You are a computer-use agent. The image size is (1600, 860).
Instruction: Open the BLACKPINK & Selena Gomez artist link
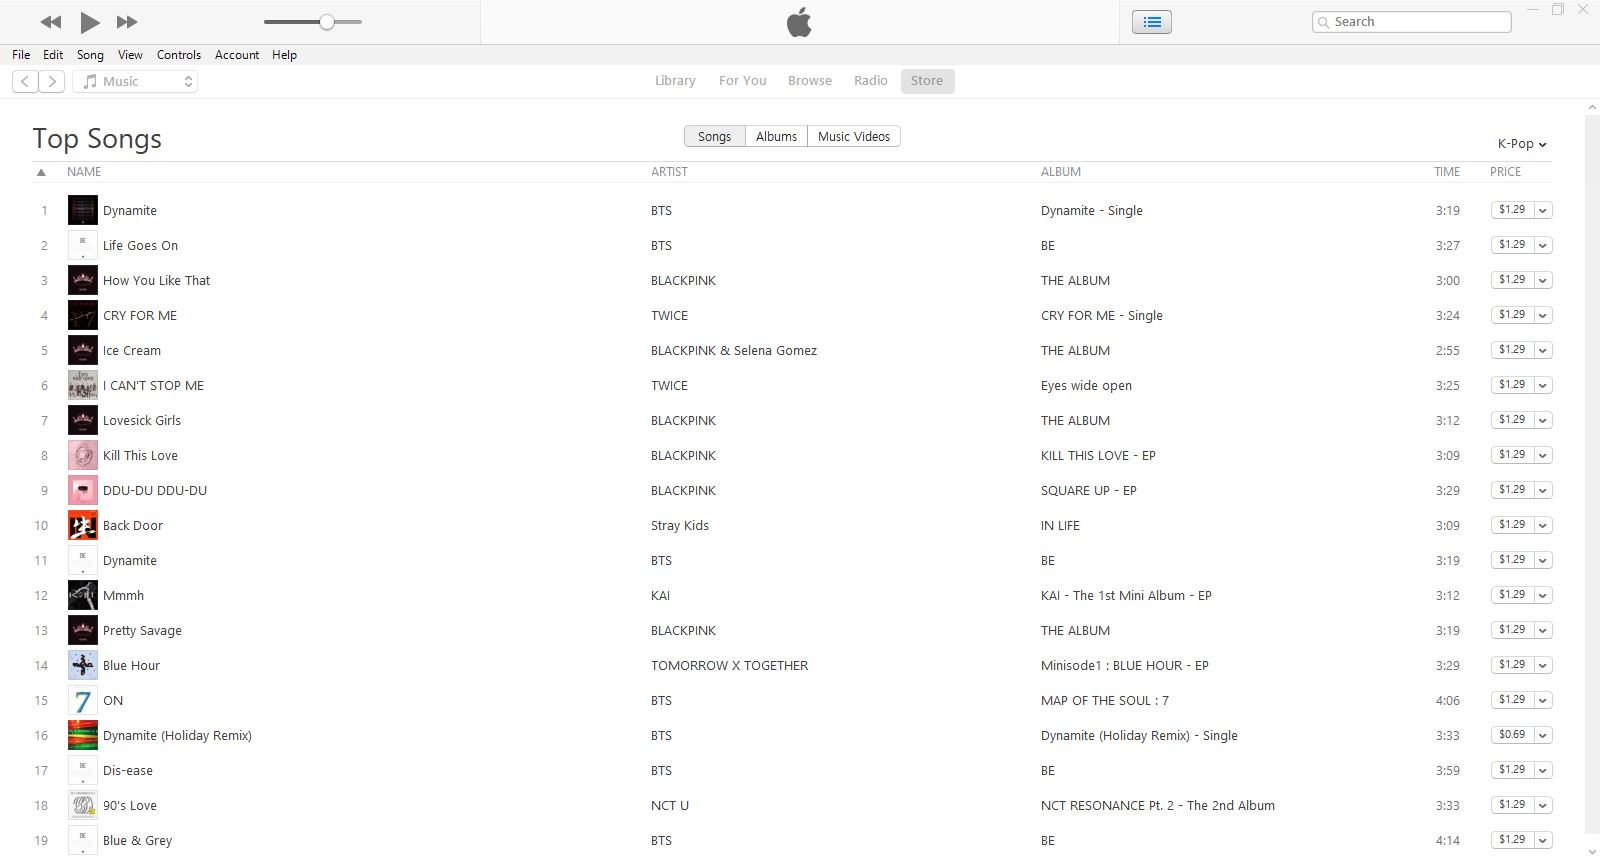tap(734, 351)
